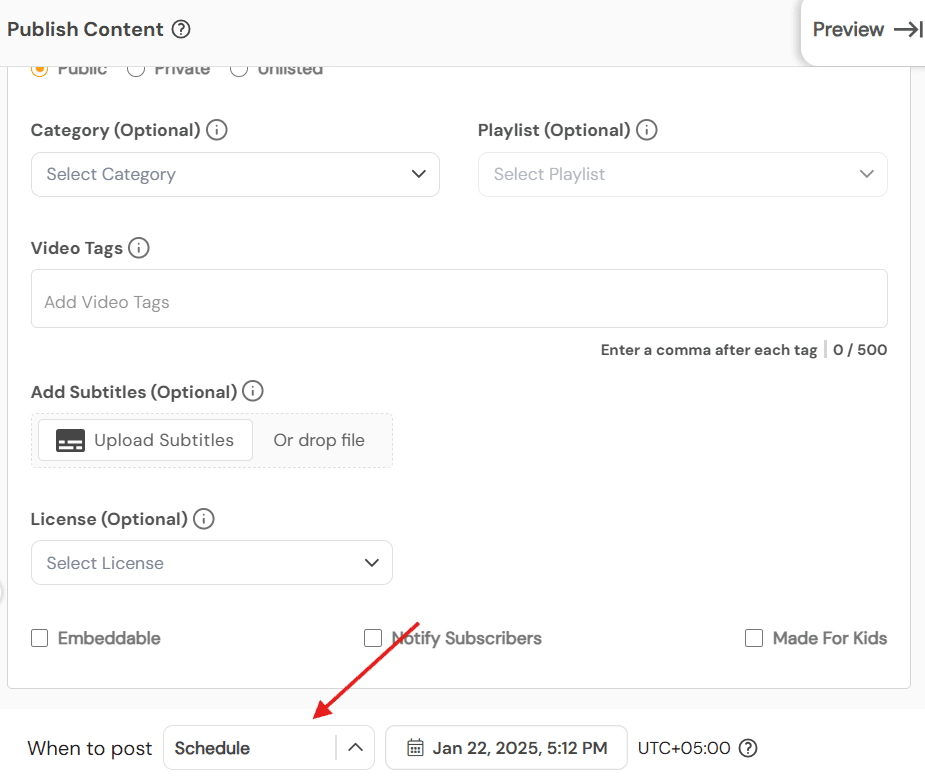The width and height of the screenshot is (925, 781).
Task: Collapse the Schedule dropdown chevron
Action: pos(355,747)
